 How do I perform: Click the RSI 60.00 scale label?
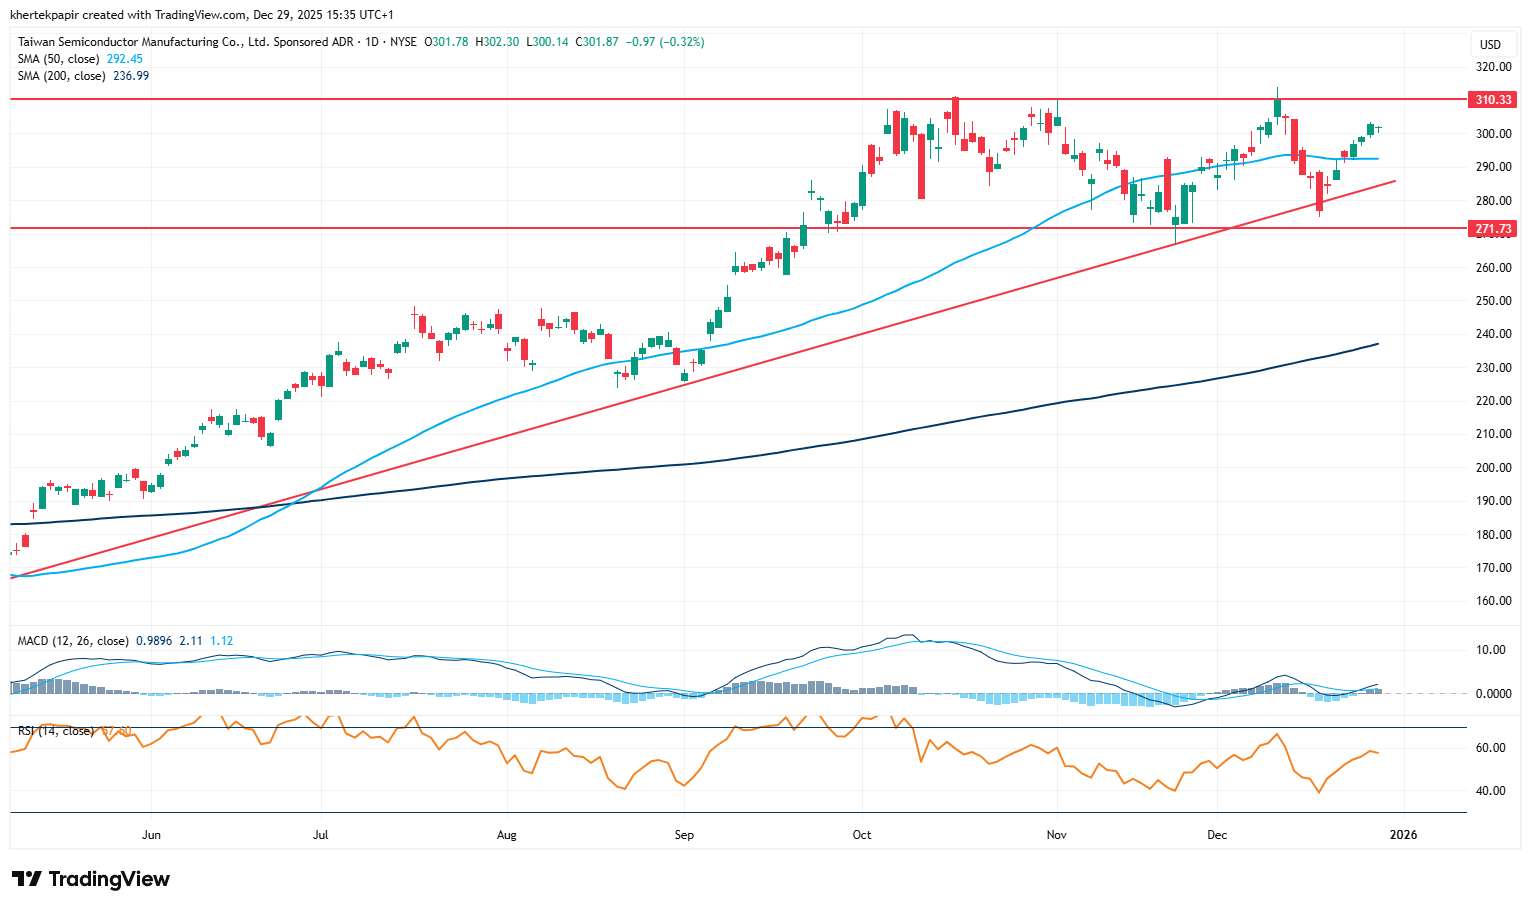coord(1491,748)
